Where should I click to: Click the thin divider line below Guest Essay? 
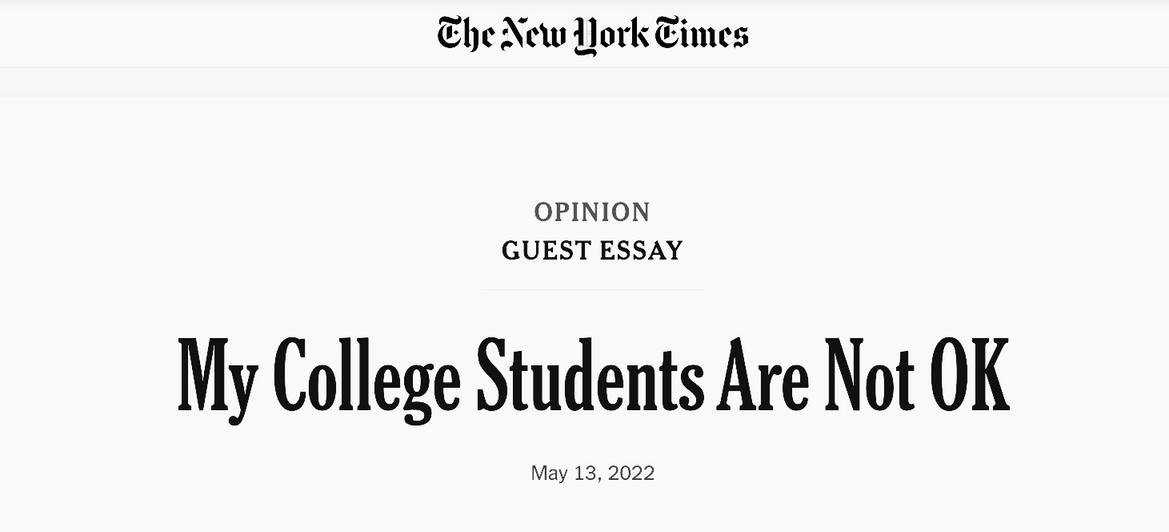(592, 290)
